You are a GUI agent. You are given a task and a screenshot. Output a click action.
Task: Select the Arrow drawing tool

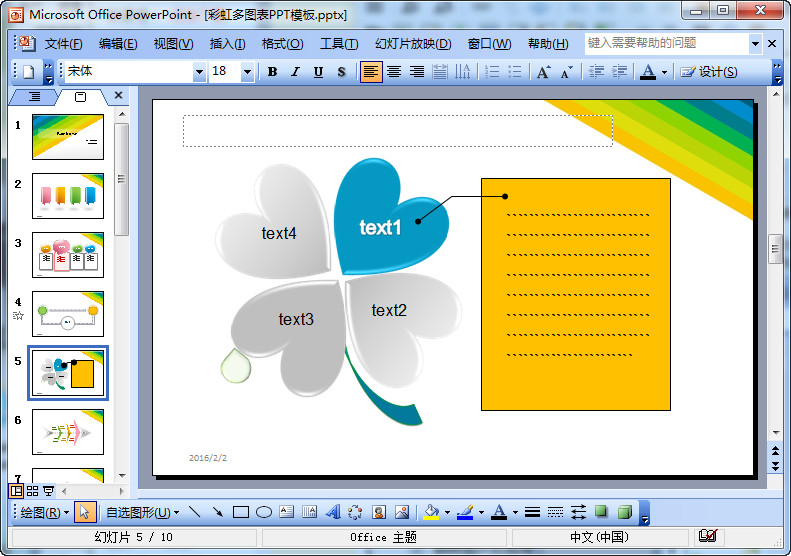tap(217, 512)
